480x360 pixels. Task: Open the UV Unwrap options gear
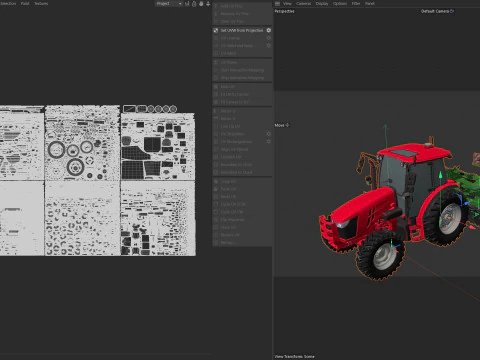point(269,38)
